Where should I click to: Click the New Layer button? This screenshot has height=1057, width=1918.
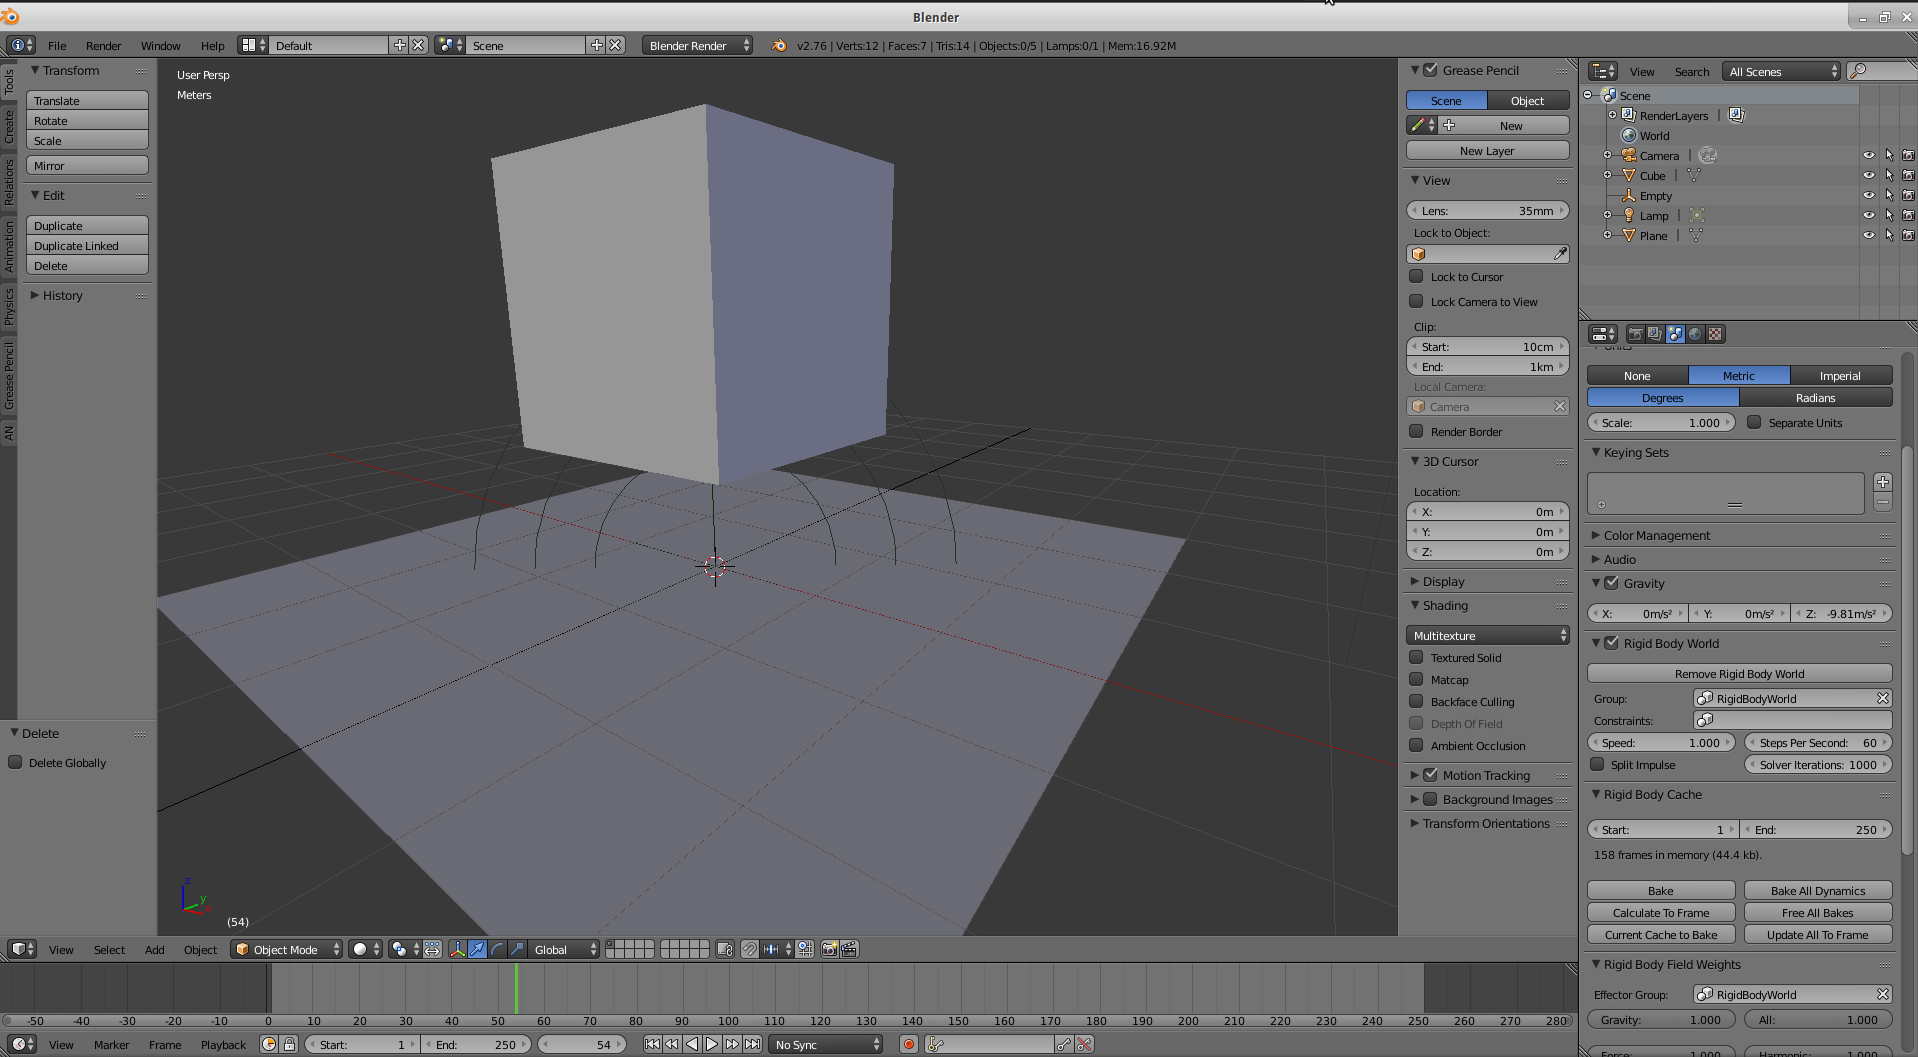(1487, 150)
